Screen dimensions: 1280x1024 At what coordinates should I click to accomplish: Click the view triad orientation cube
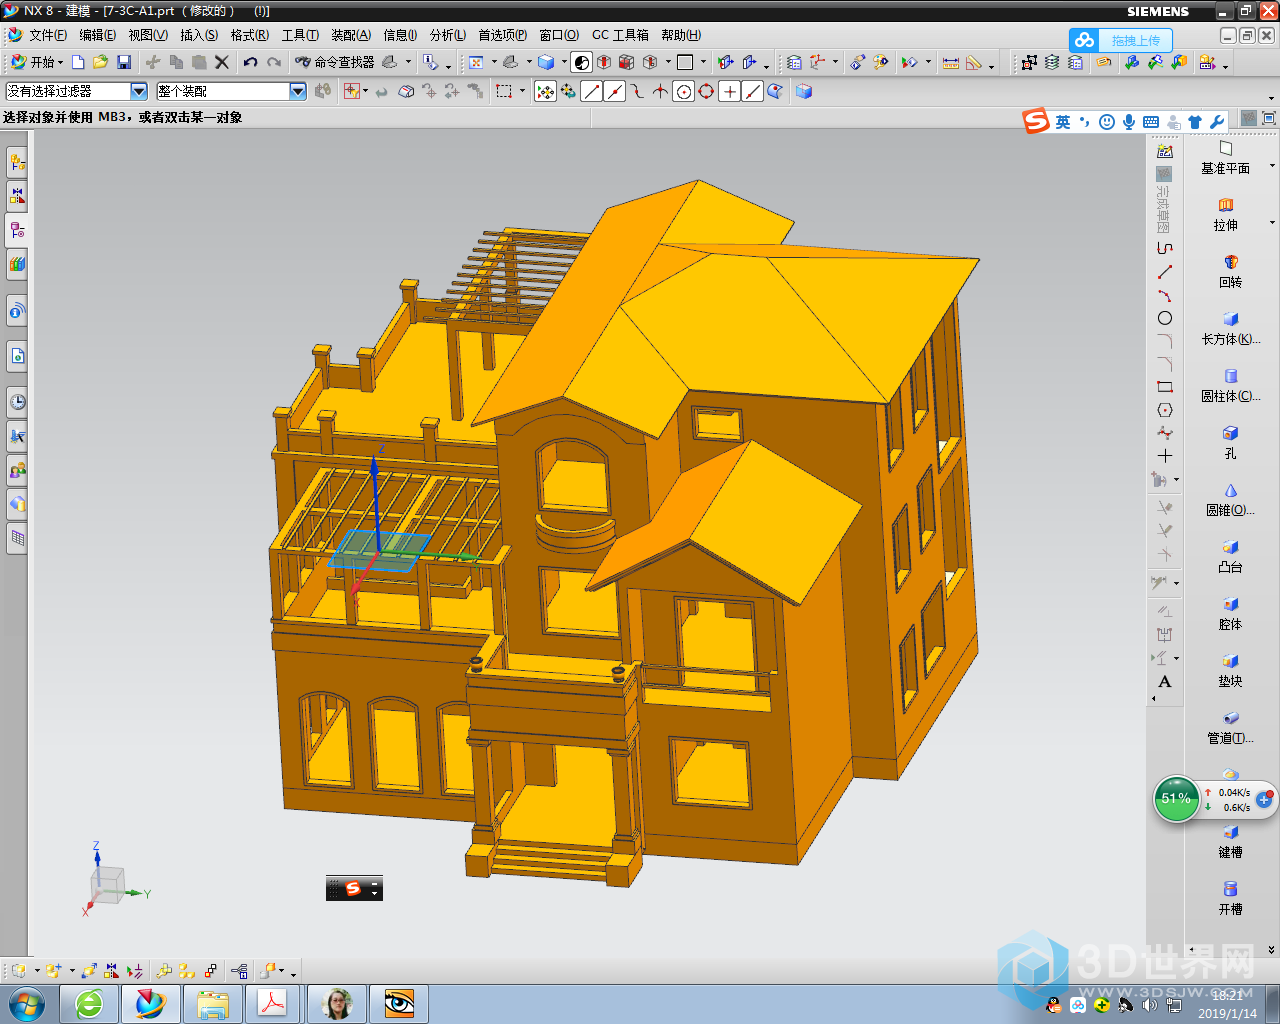106,886
